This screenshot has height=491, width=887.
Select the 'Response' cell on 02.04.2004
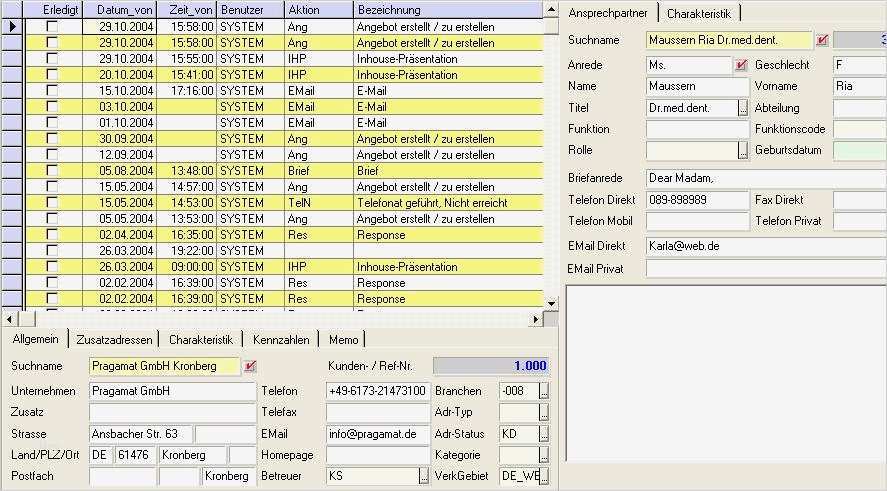pyautogui.click(x=448, y=235)
